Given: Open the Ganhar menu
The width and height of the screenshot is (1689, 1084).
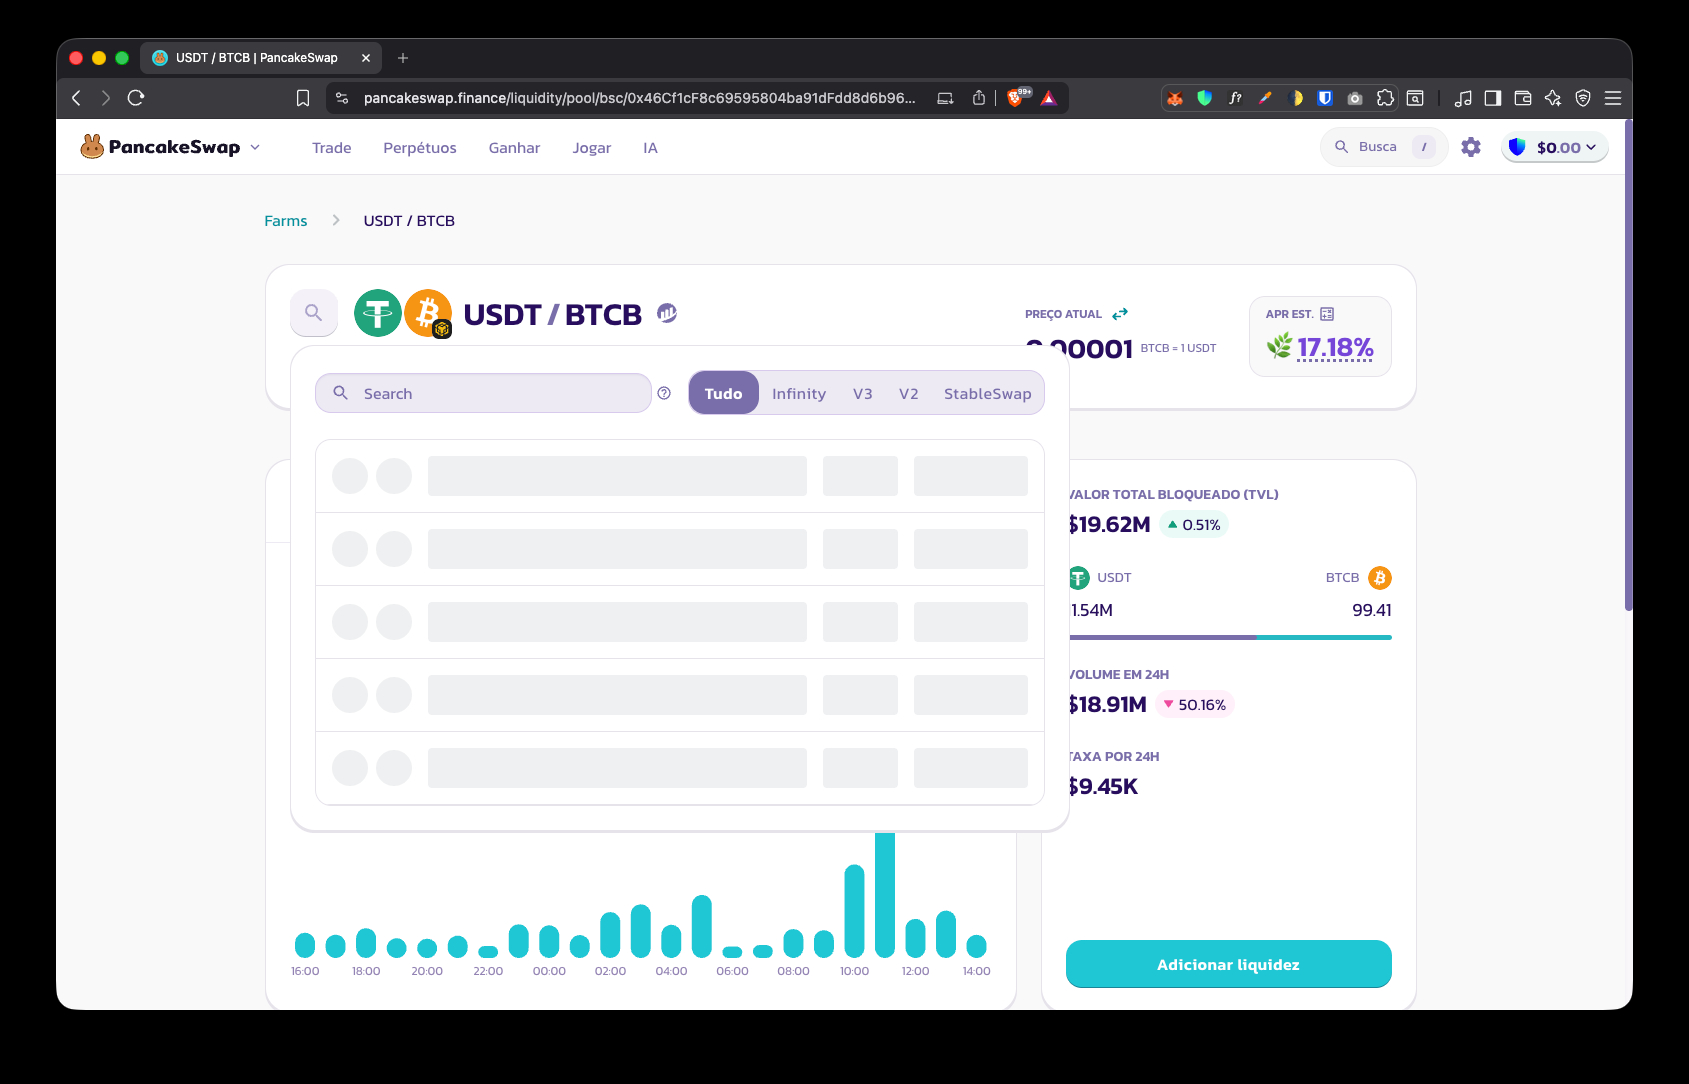Looking at the screenshot, I should 514,148.
